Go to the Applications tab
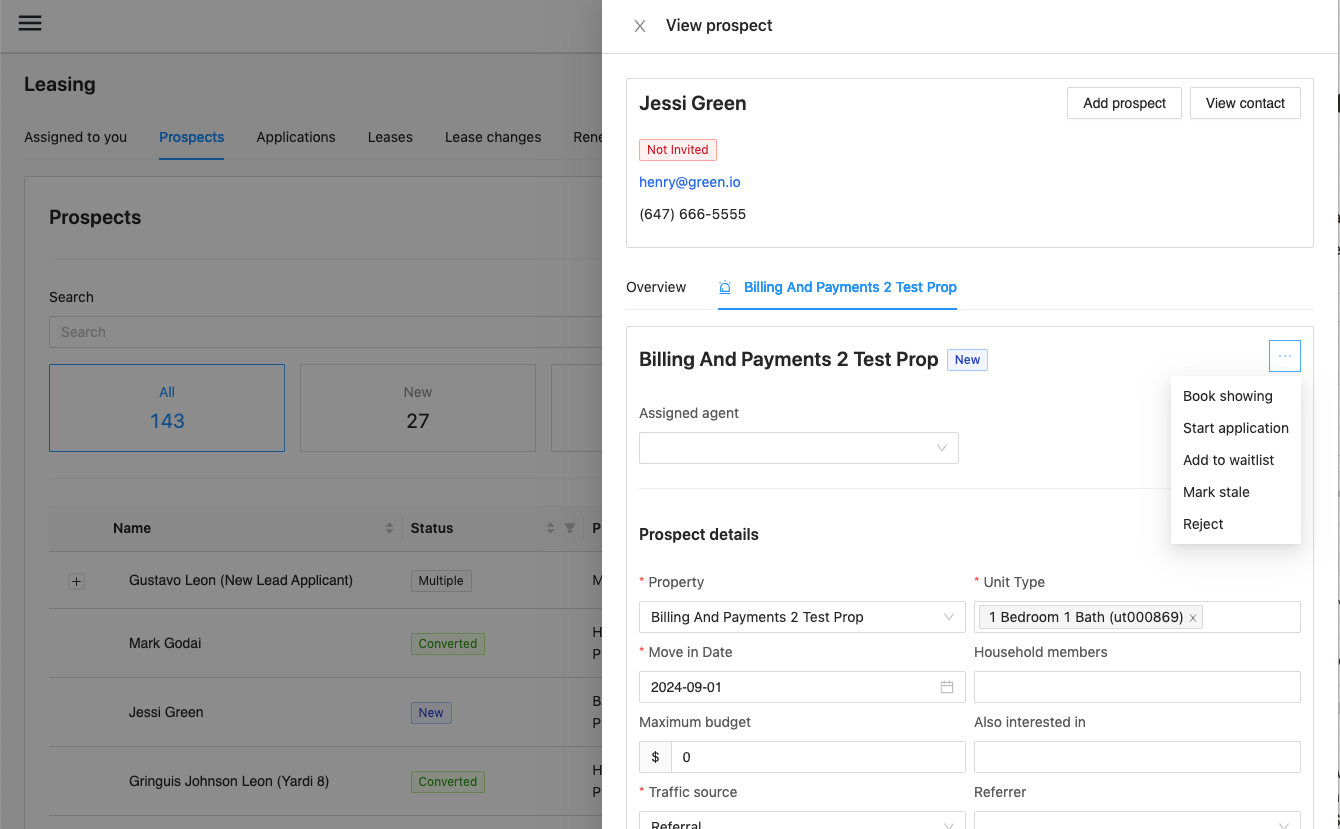 296,137
